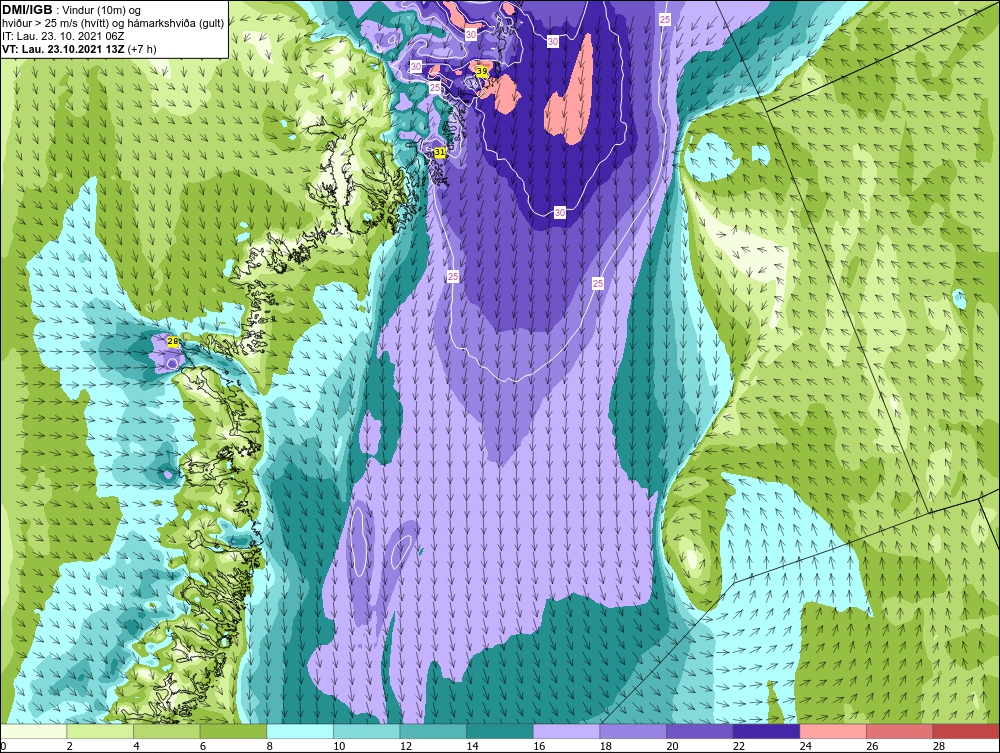The width and height of the screenshot is (1000, 753).
Task: Click the legend scale value 8
Action: pos(270,746)
